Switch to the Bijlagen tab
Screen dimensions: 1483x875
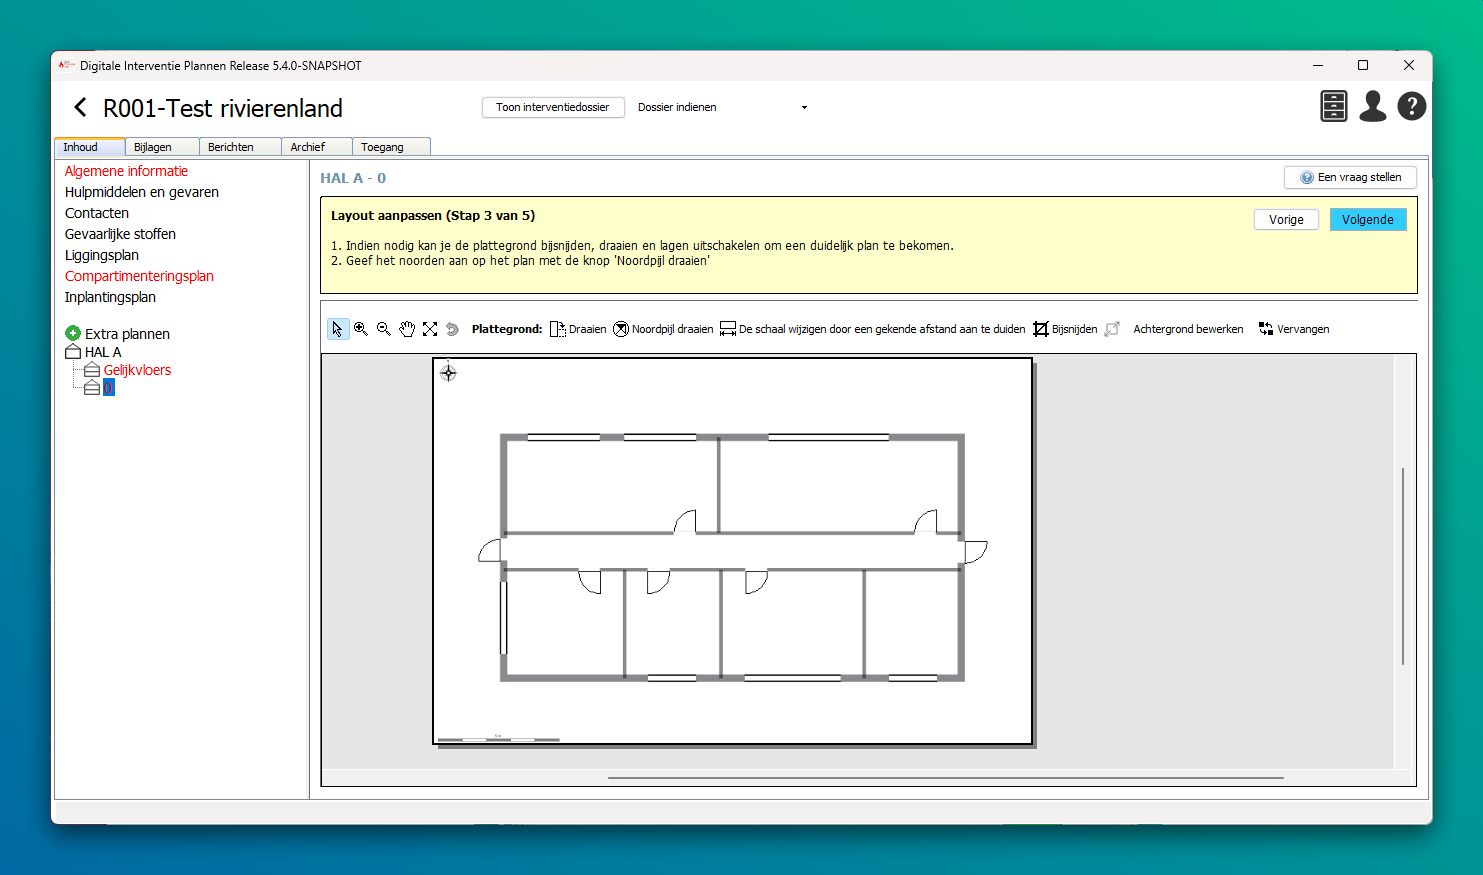(162, 147)
